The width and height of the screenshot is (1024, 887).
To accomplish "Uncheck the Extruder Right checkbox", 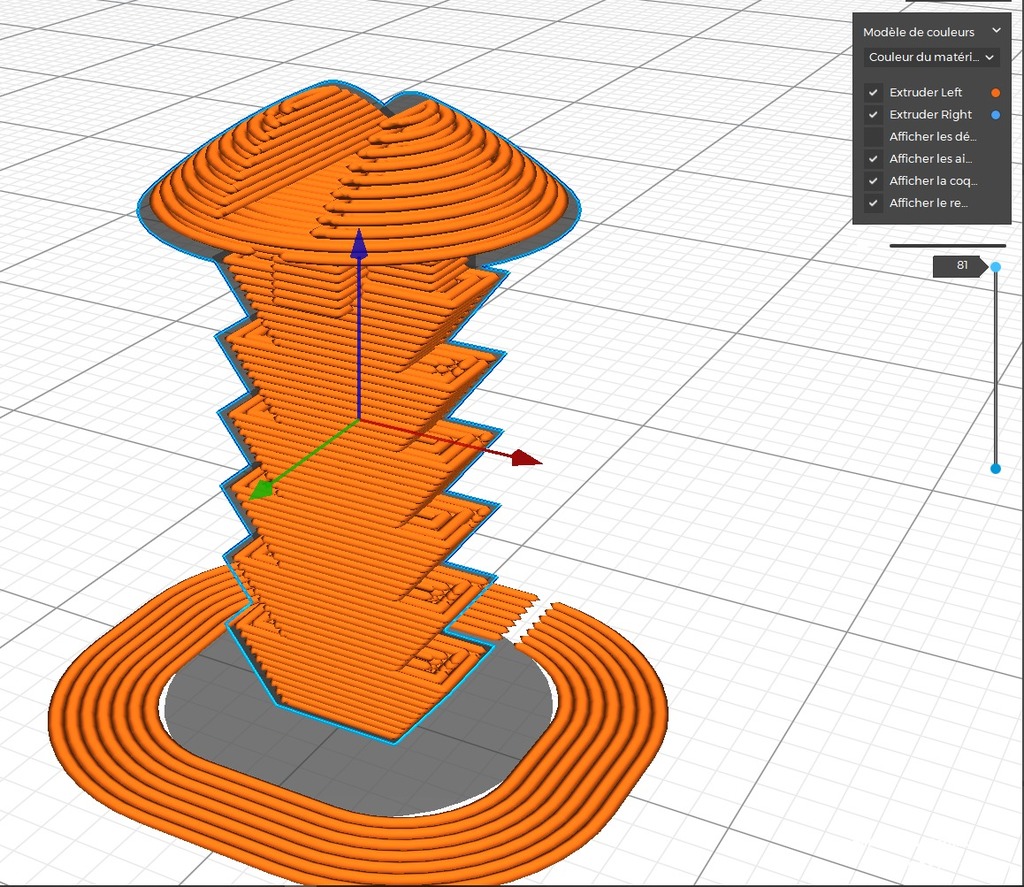I will (874, 115).
